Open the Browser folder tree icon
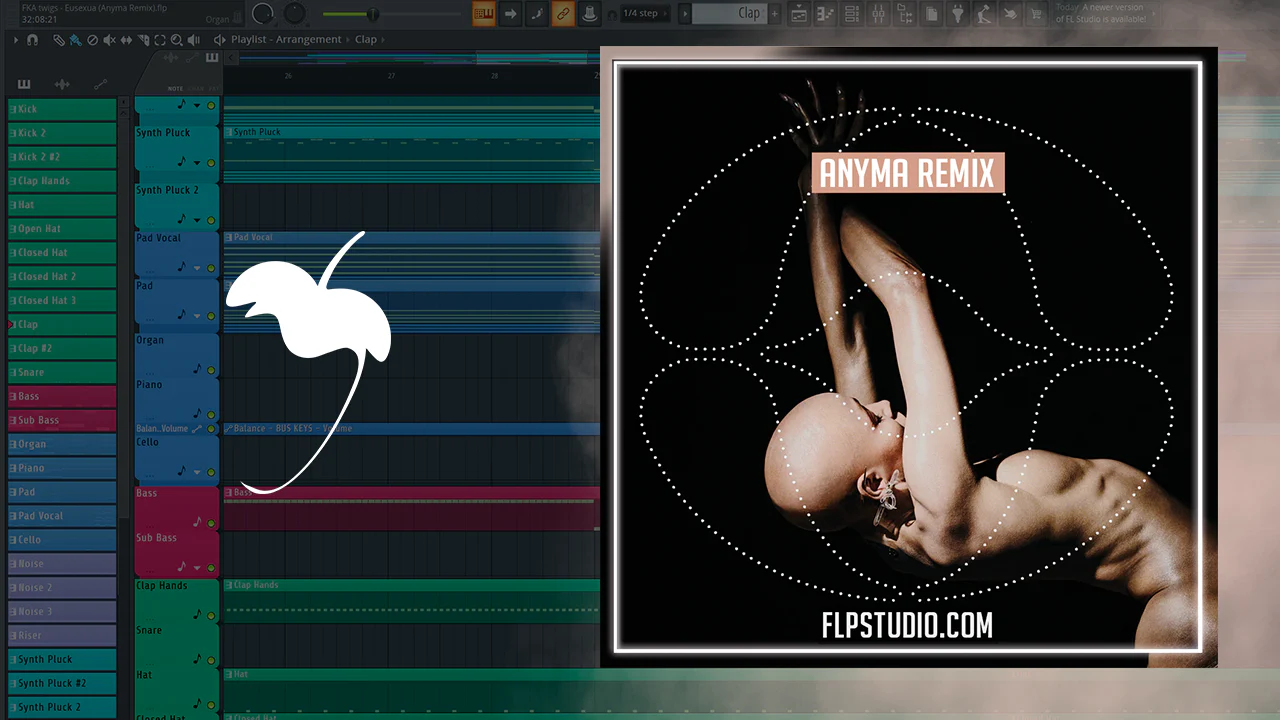 pyautogui.click(x=905, y=13)
